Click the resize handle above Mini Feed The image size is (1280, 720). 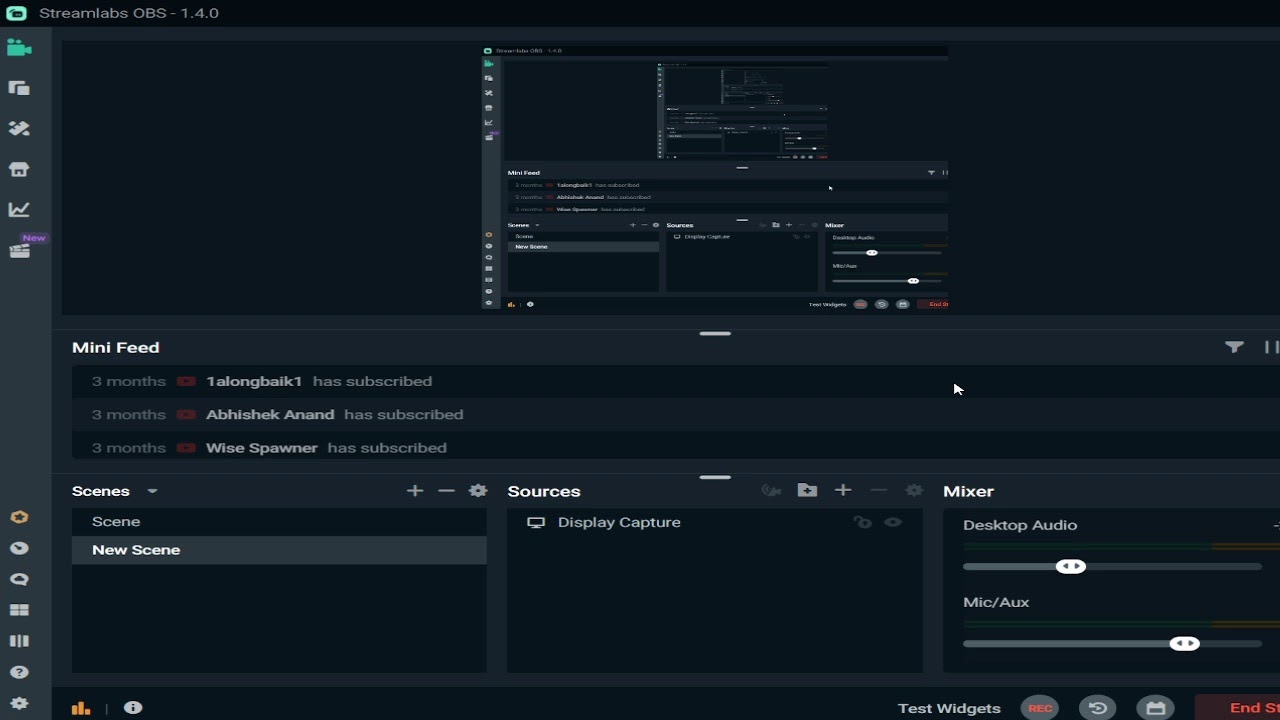[x=715, y=333]
